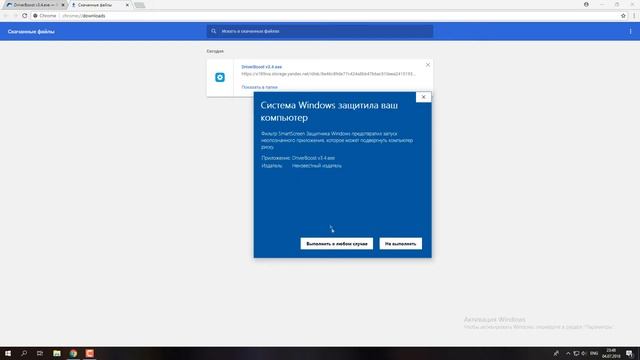Viewport: 640px width, 360px height.
Task: Click the ENG language indicator
Action: point(594,353)
